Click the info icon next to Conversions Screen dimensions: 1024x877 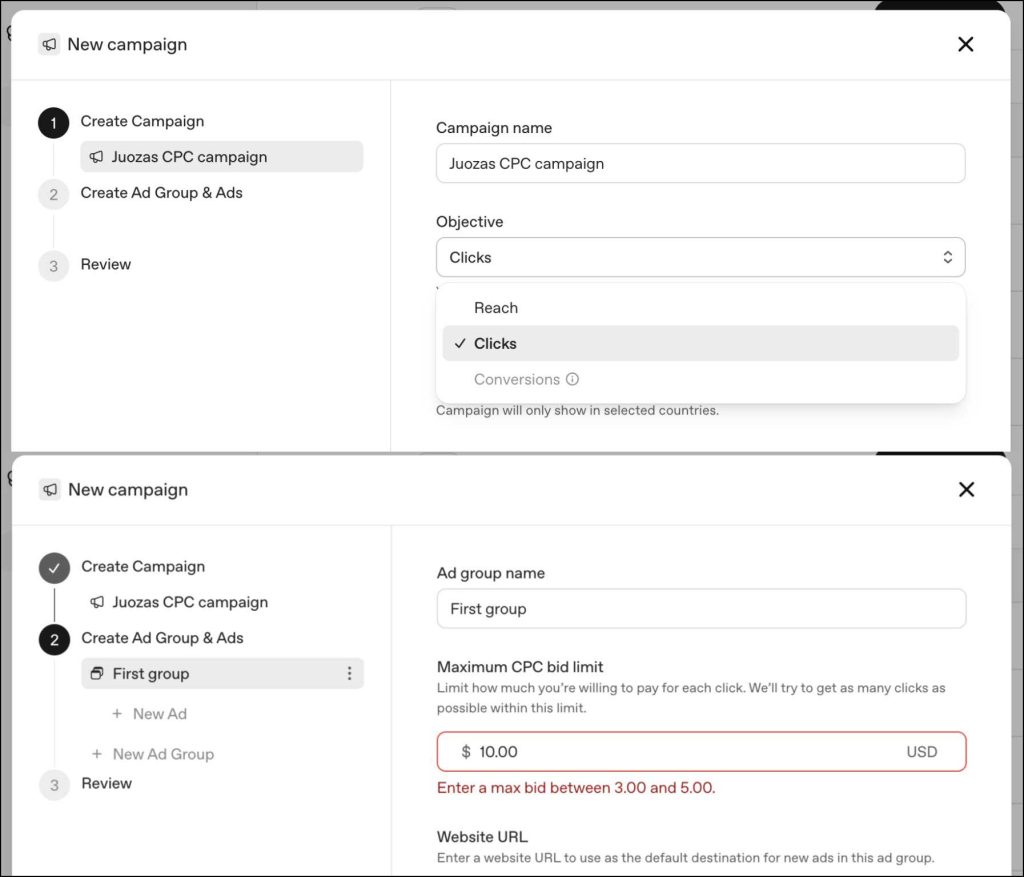point(572,379)
